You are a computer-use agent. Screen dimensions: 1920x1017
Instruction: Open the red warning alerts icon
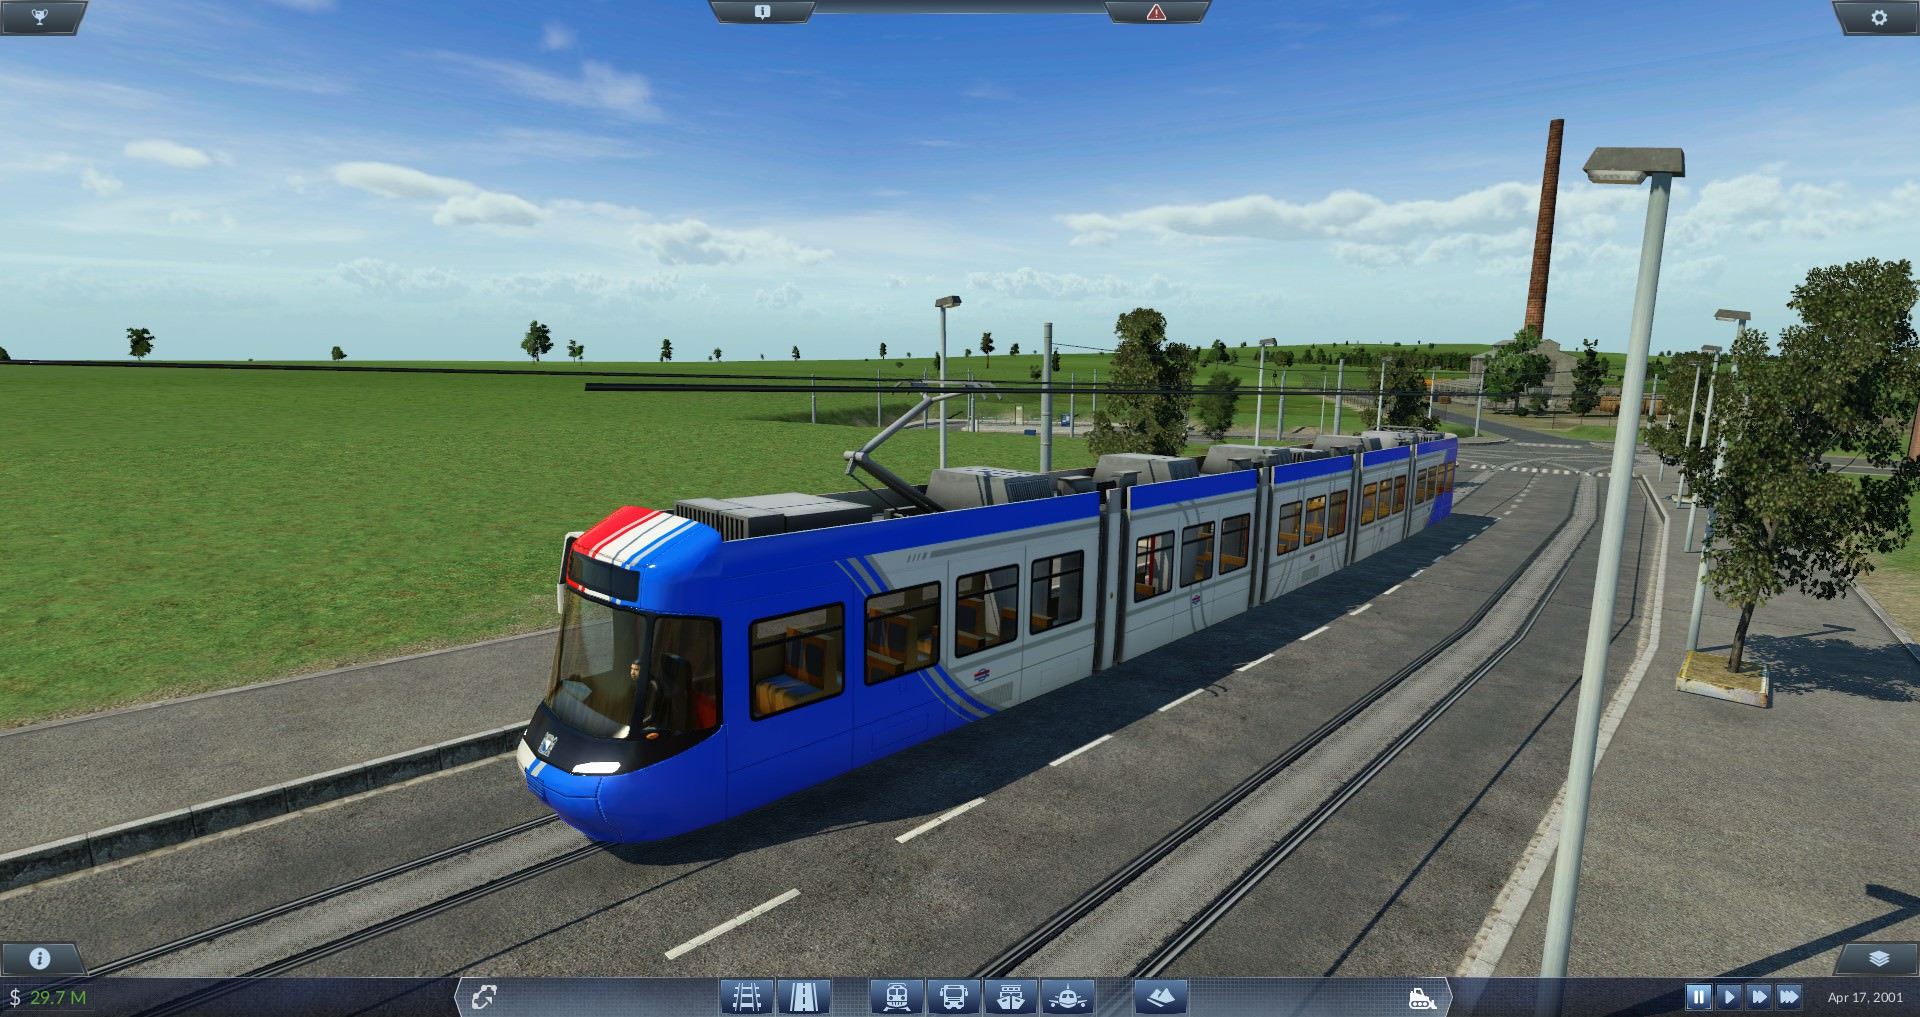pos(1156,12)
